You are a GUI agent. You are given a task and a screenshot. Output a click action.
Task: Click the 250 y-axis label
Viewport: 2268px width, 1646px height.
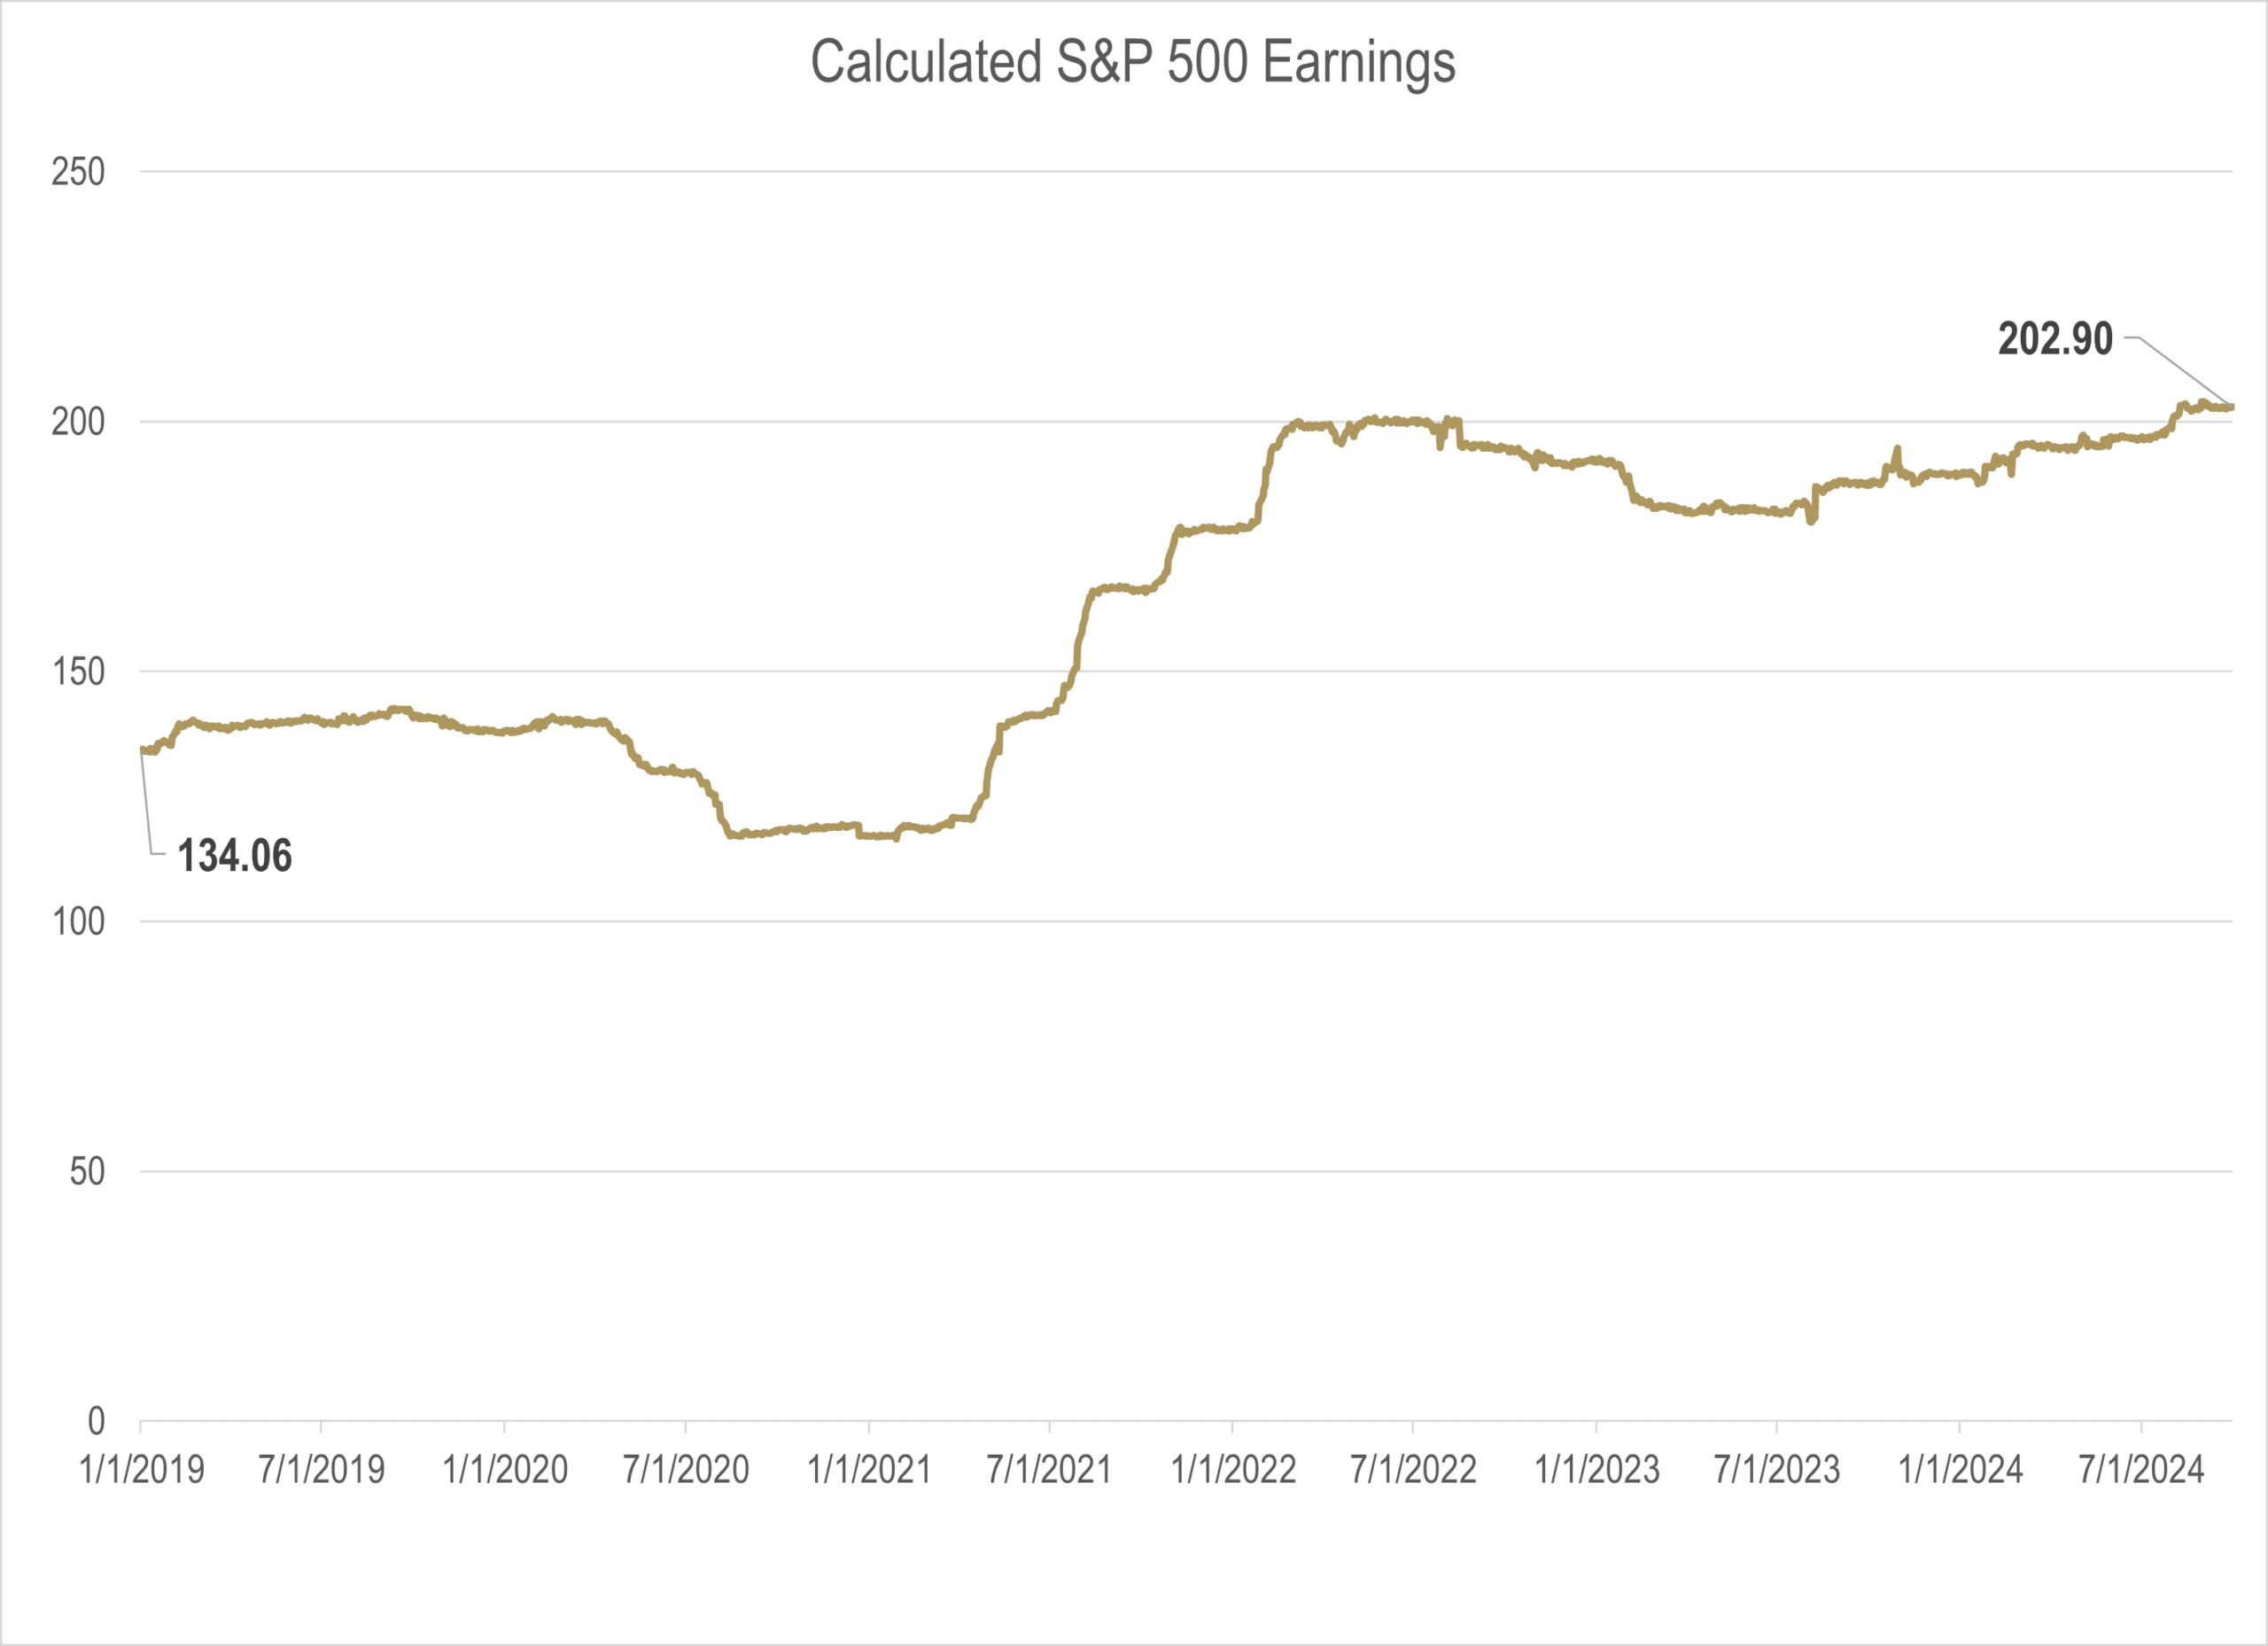78,172
